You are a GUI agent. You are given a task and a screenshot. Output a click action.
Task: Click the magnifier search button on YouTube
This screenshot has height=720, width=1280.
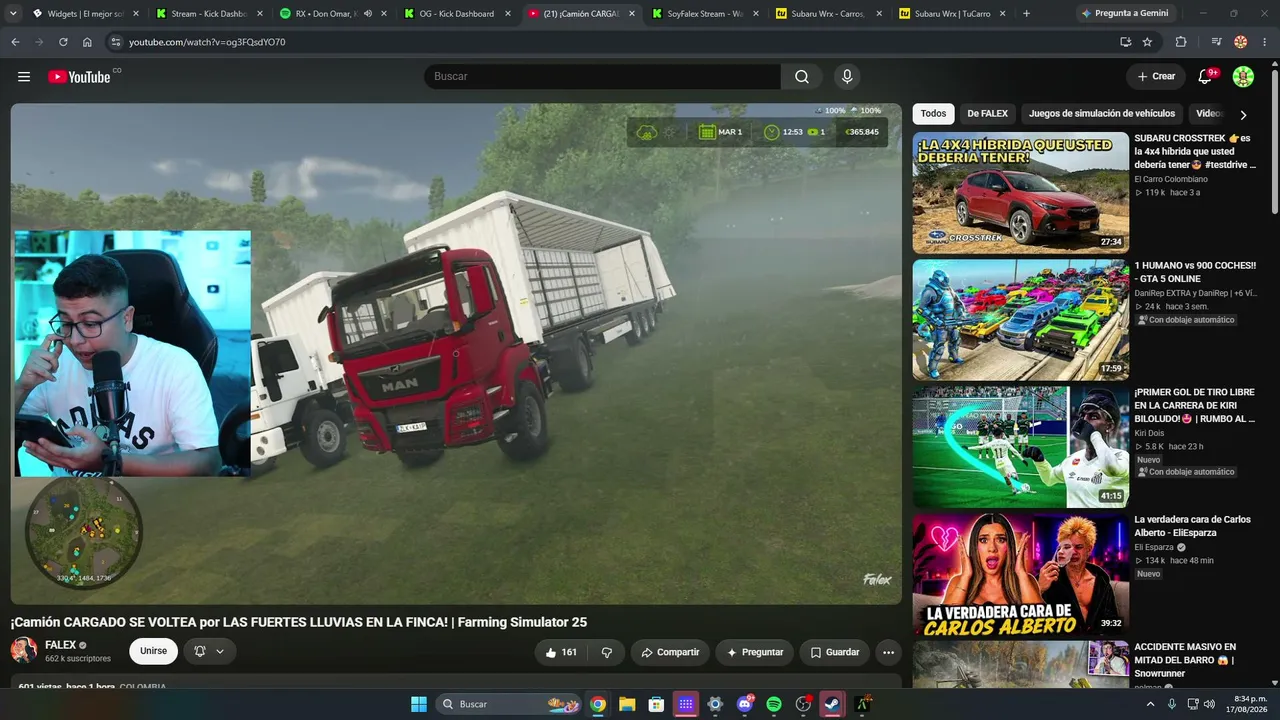[802, 77]
